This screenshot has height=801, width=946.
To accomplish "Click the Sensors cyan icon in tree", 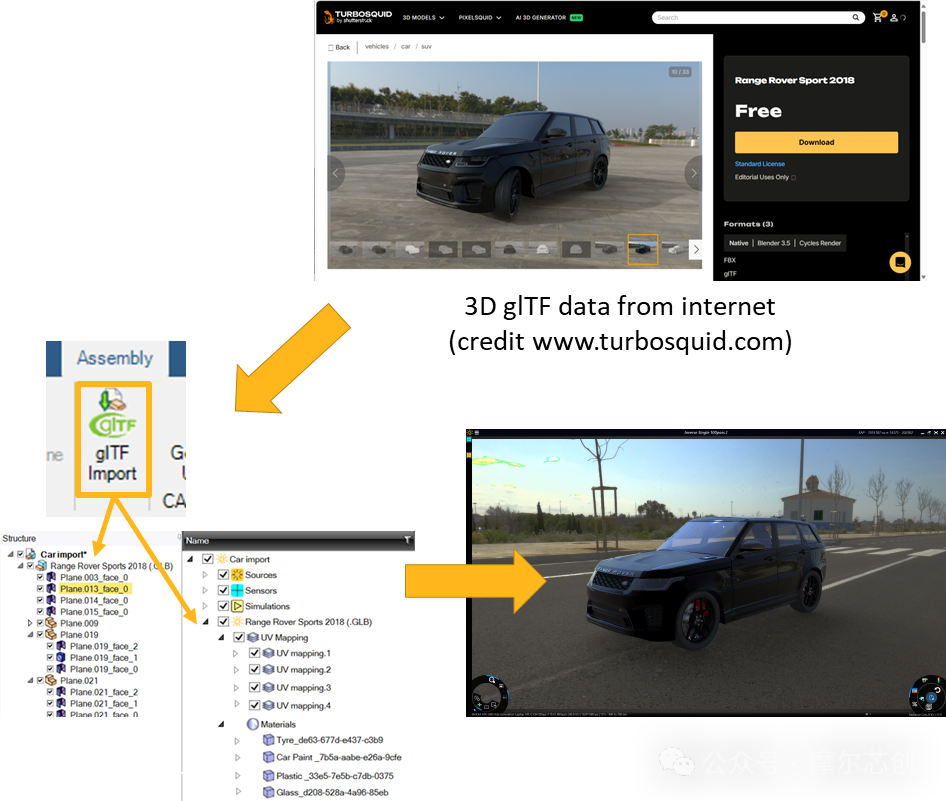I will click(x=237, y=590).
